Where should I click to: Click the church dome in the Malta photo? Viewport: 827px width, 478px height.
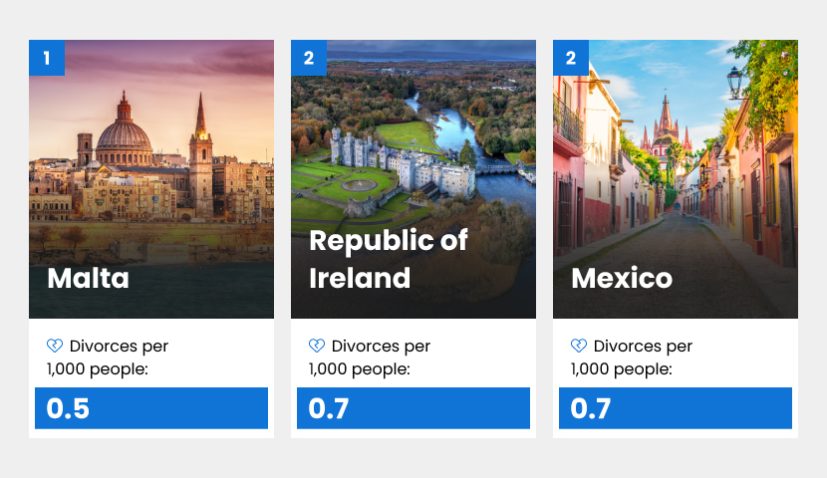point(124,133)
